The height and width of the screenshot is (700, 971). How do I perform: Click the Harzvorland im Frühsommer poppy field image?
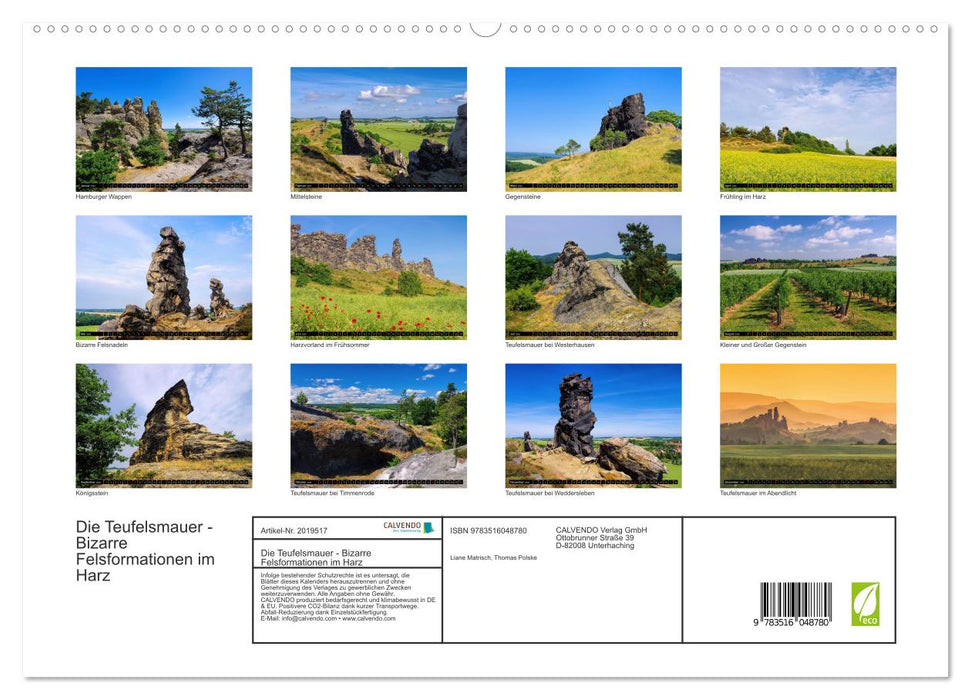(x=378, y=276)
